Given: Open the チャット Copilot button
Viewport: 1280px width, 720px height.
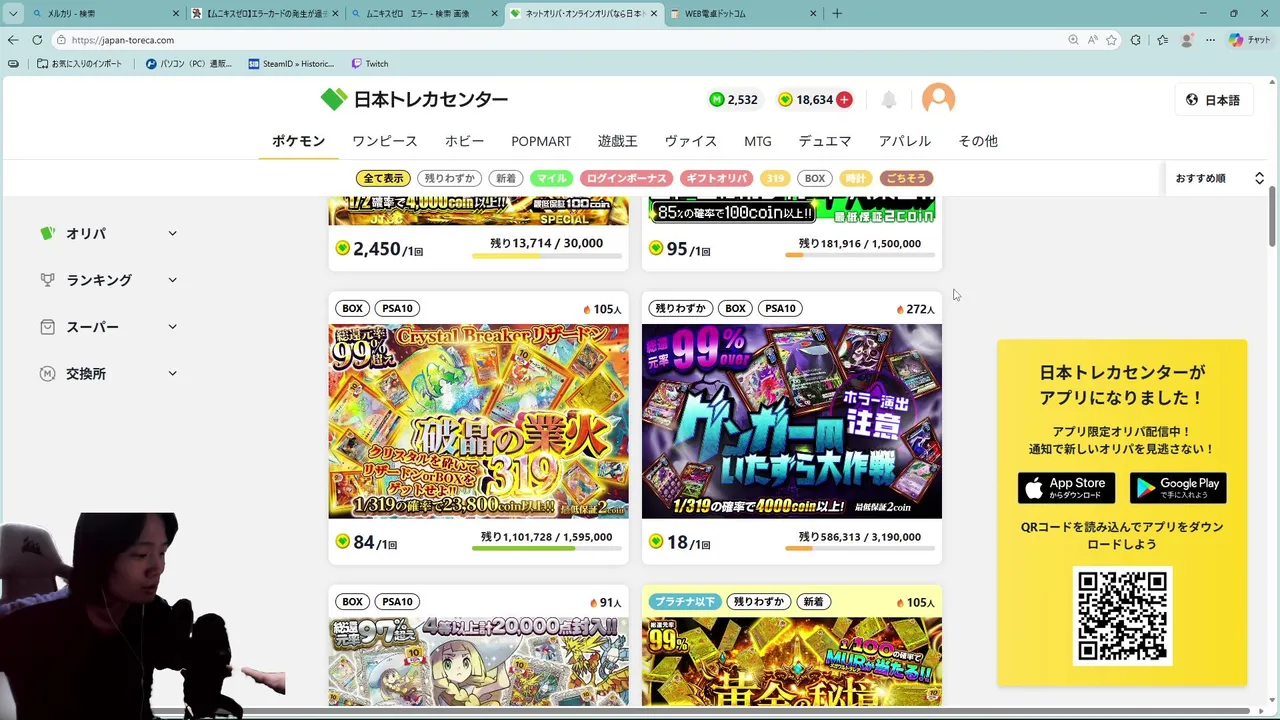Looking at the screenshot, I should (x=1250, y=40).
